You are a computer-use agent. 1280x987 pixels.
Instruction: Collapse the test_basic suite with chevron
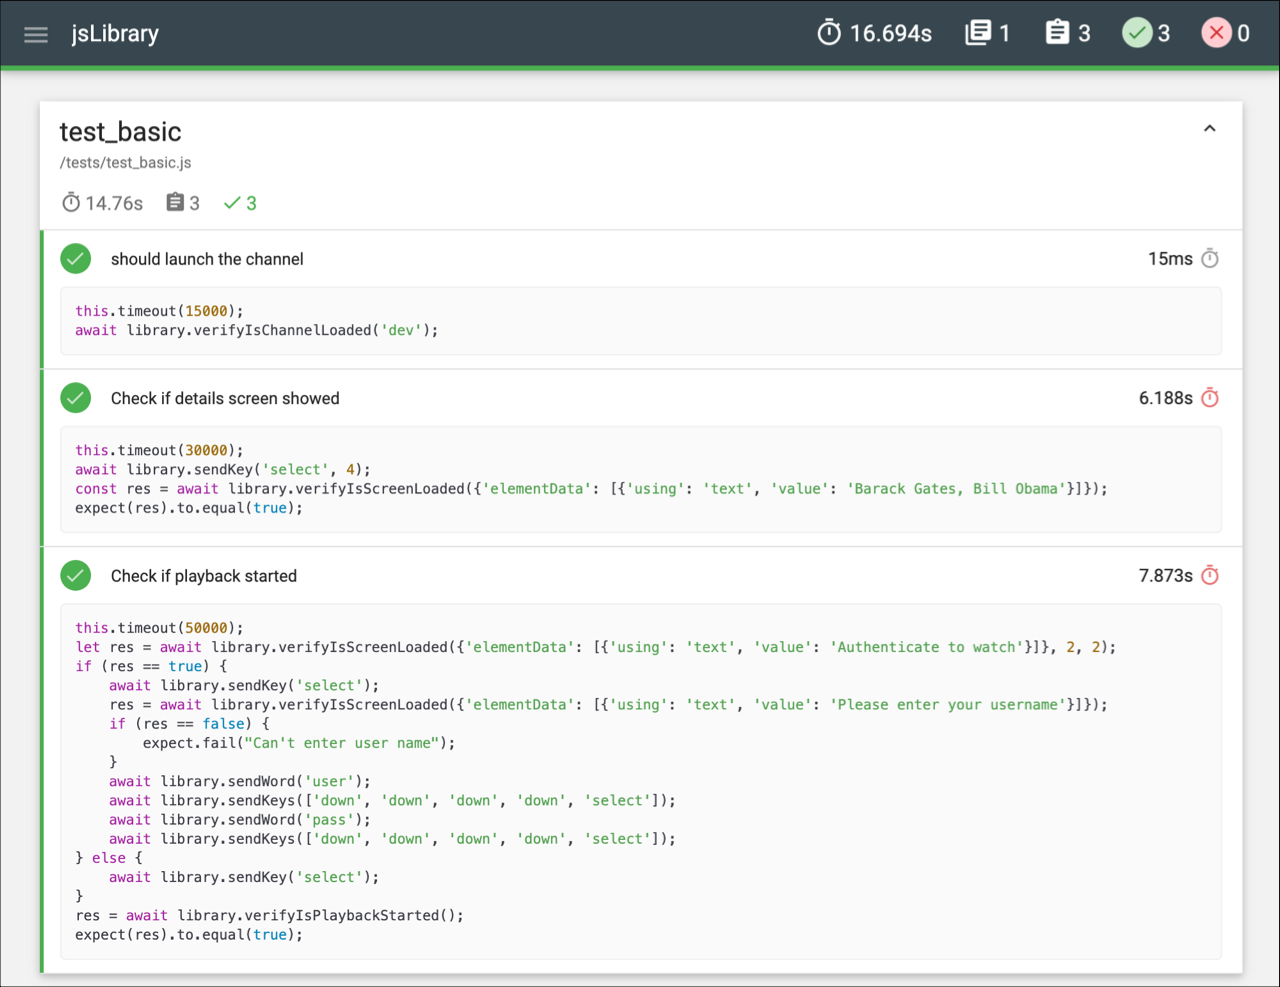point(1209,128)
